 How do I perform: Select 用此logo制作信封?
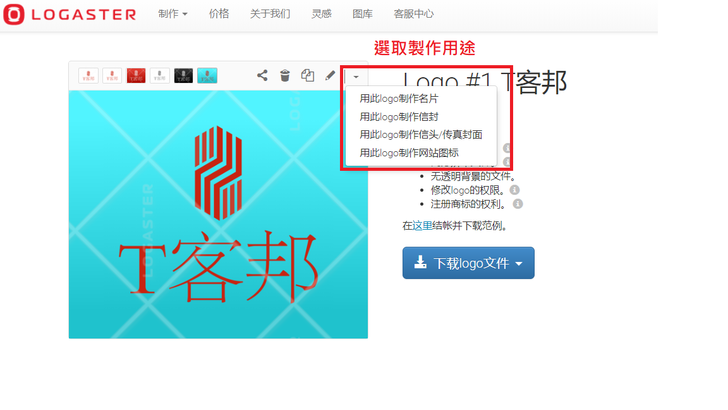point(399,117)
